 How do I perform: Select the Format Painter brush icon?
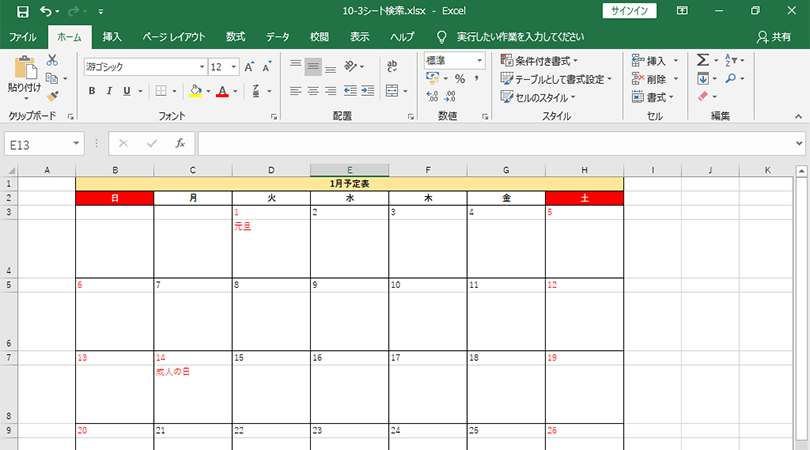coord(51,96)
